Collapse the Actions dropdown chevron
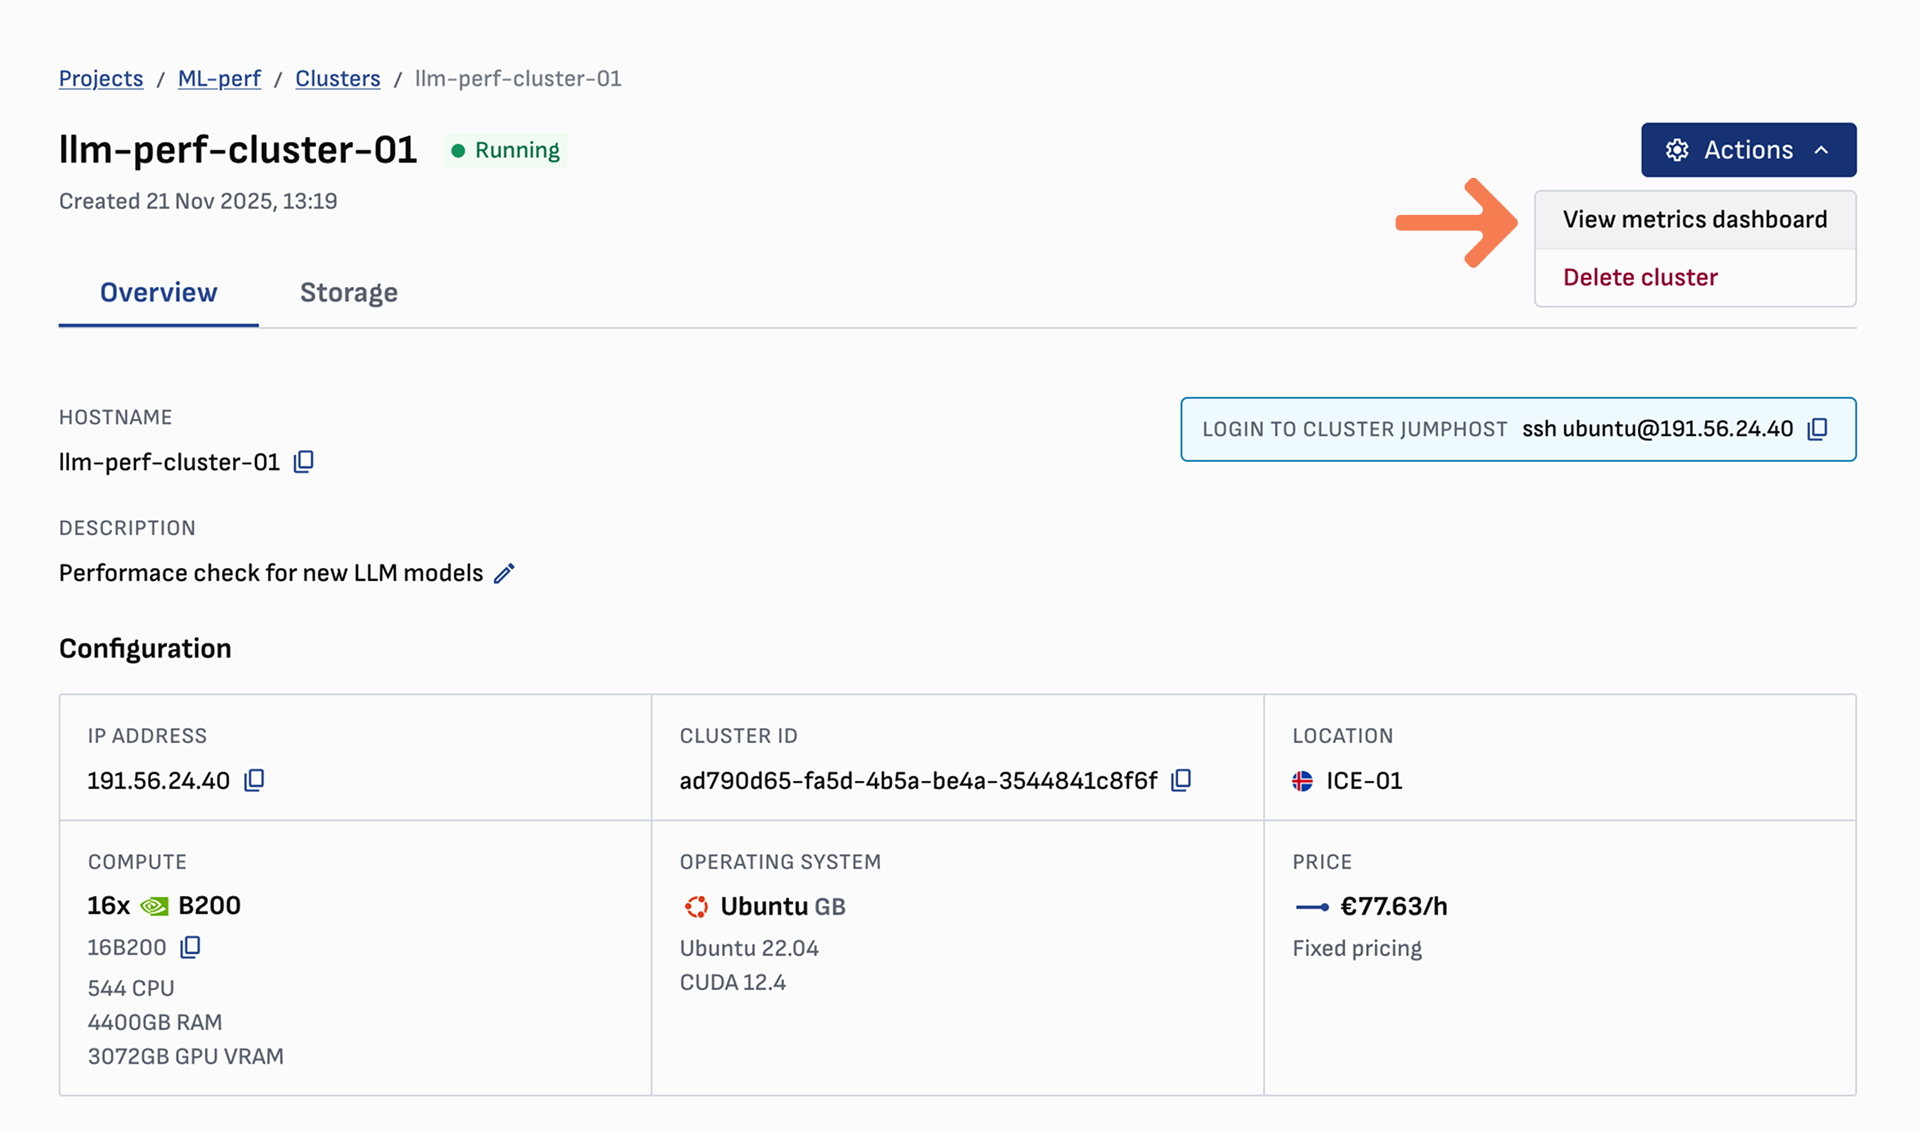 1822,150
